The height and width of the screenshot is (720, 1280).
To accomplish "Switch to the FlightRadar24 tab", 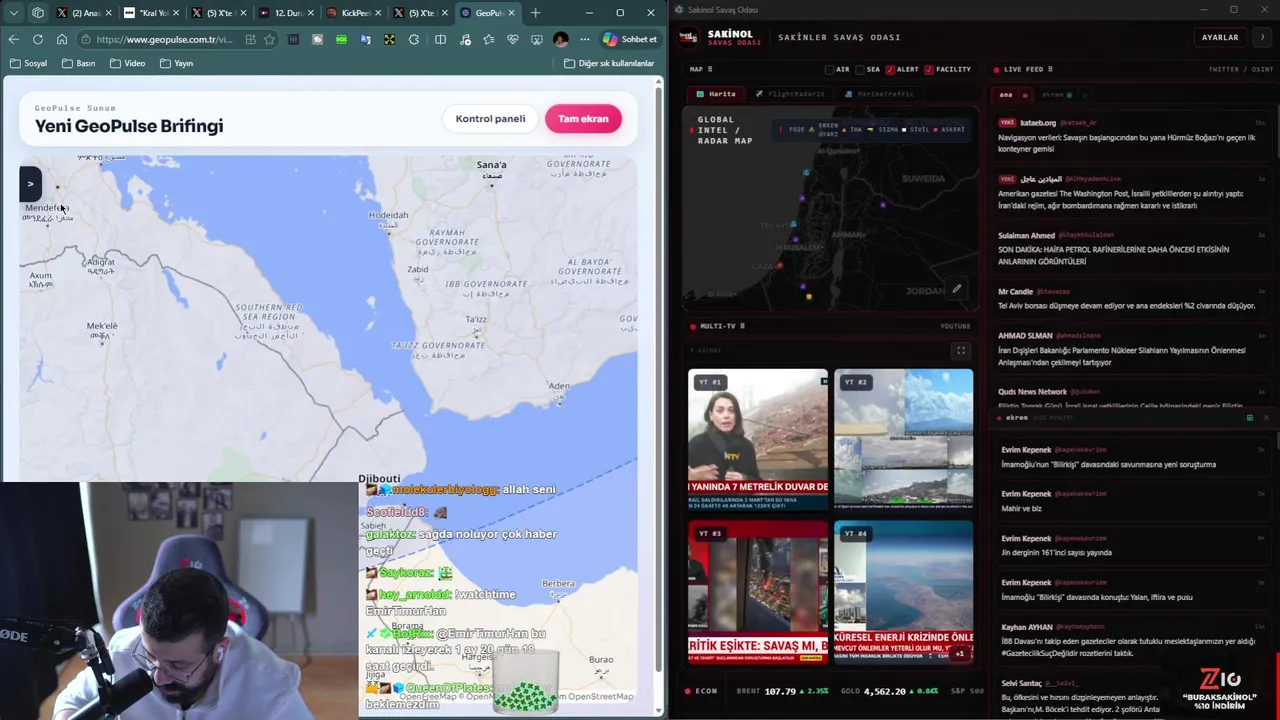I will tap(790, 94).
